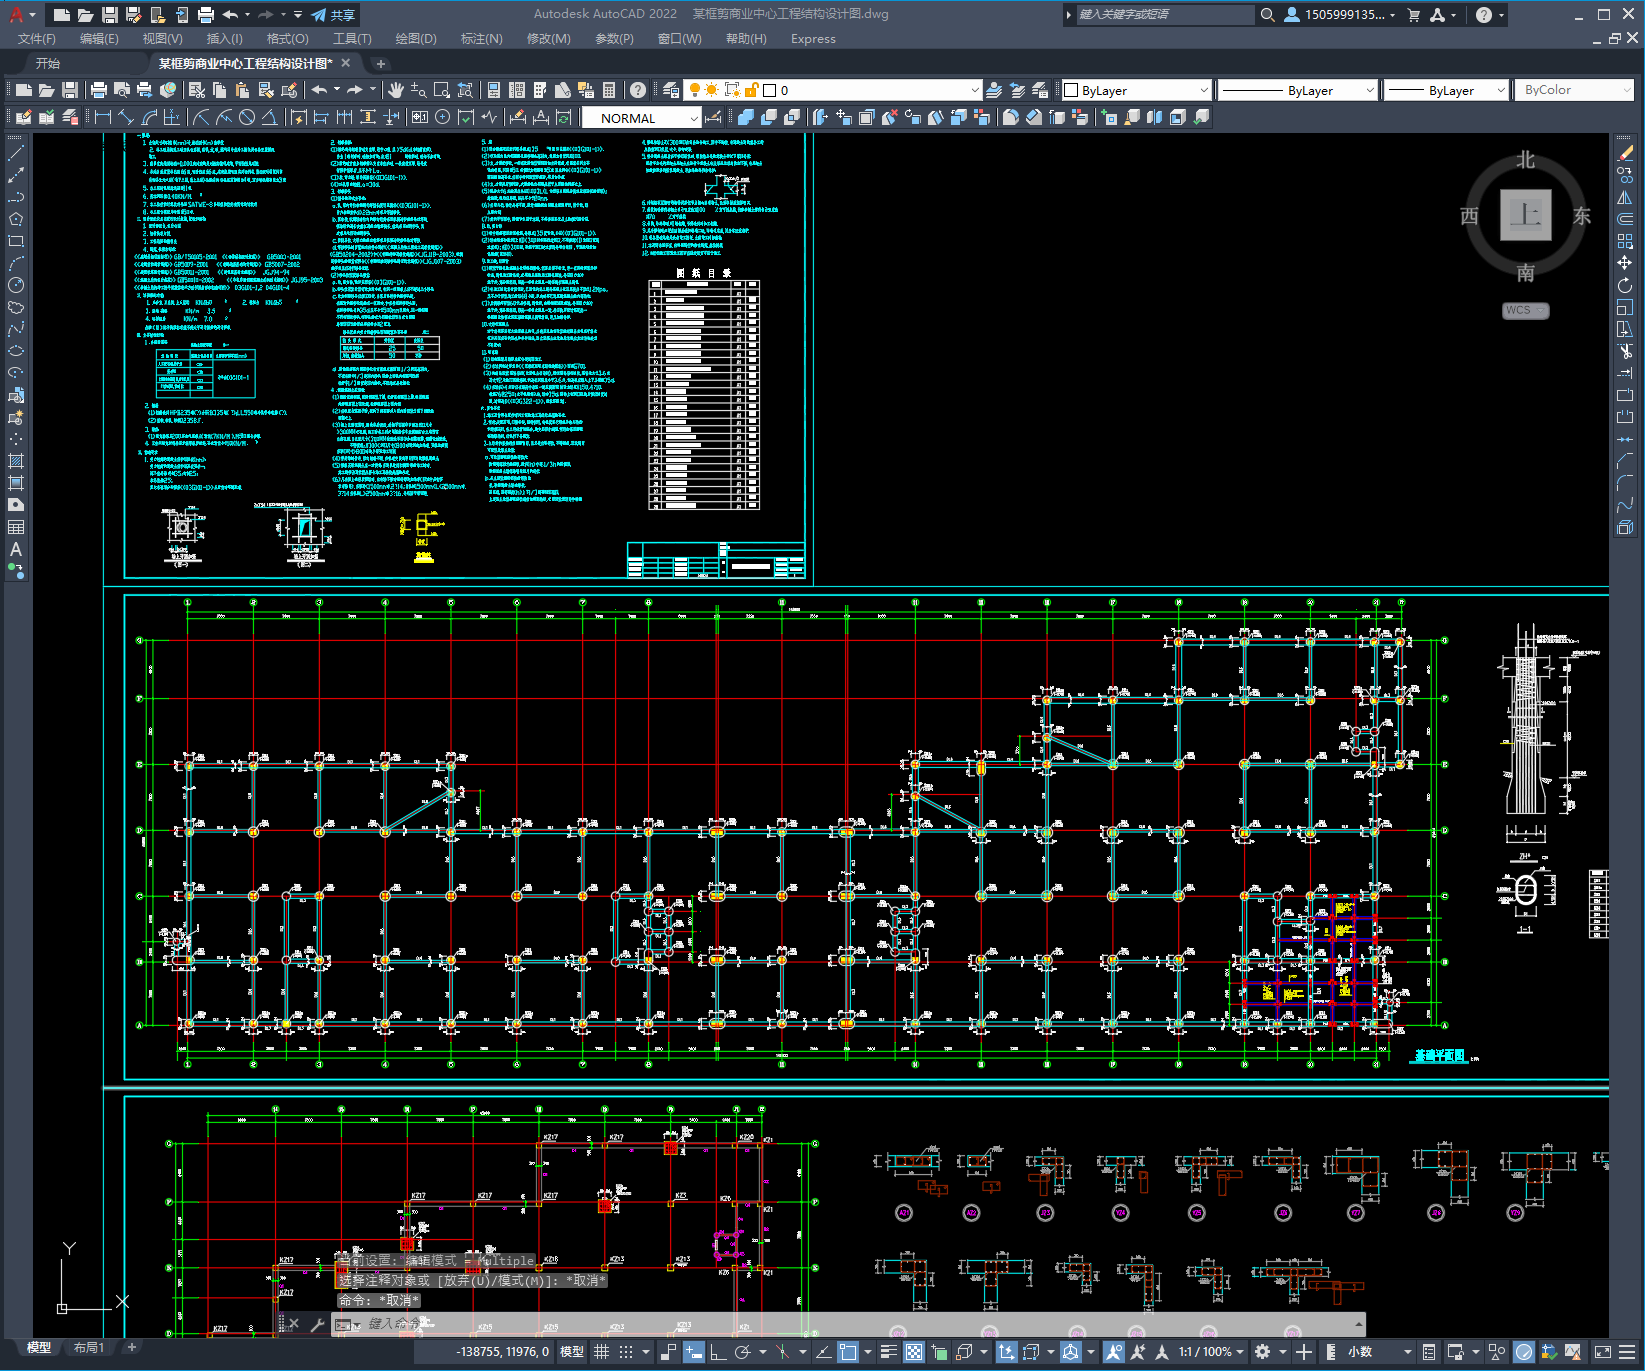The image size is (1645, 1371).
Task: Click the layer color swatch square
Action: (x=770, y=90)
